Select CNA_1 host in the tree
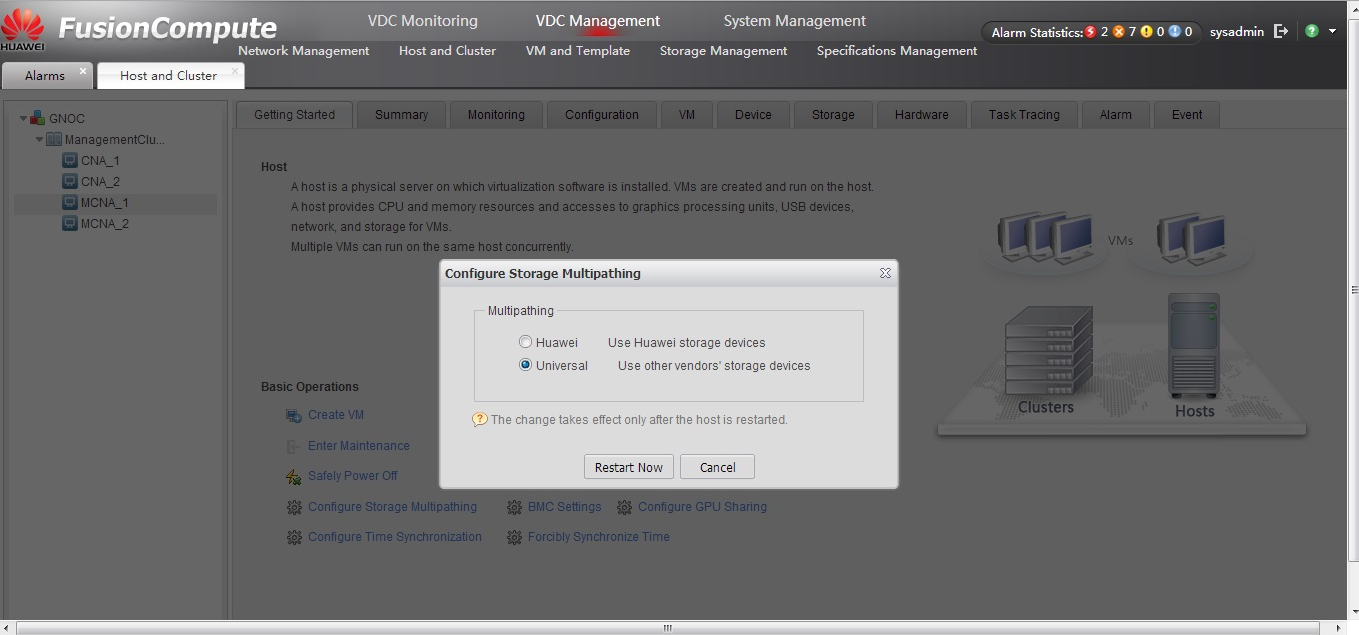This screenshot has width=1359, height=635. click(100, 161)
